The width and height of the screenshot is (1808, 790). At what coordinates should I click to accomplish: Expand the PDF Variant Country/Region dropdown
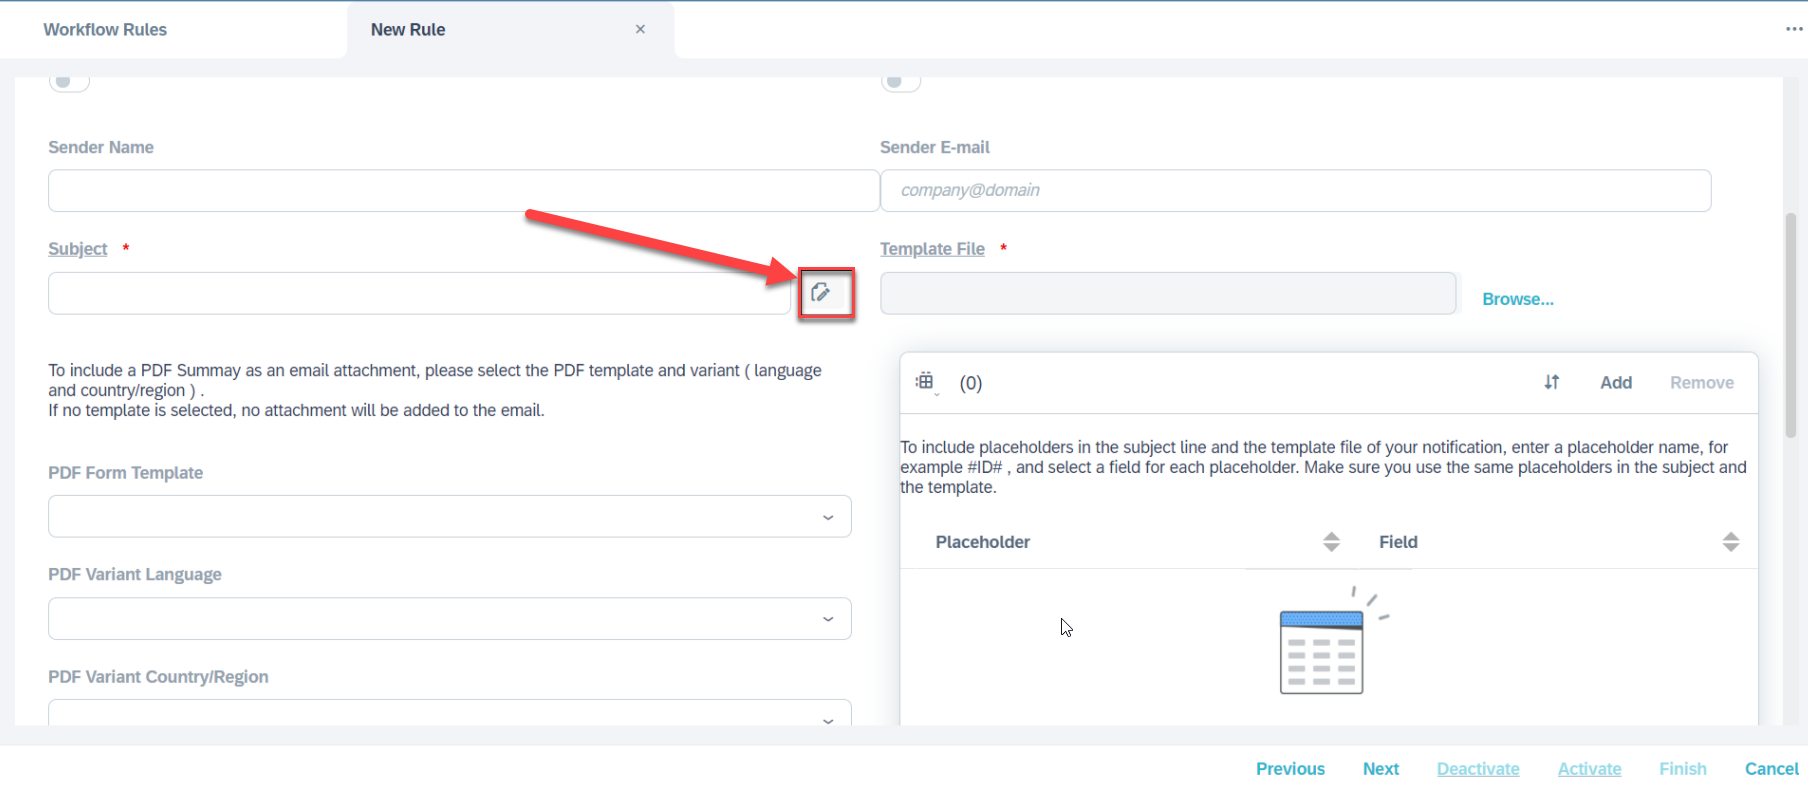tap(450, 712)
